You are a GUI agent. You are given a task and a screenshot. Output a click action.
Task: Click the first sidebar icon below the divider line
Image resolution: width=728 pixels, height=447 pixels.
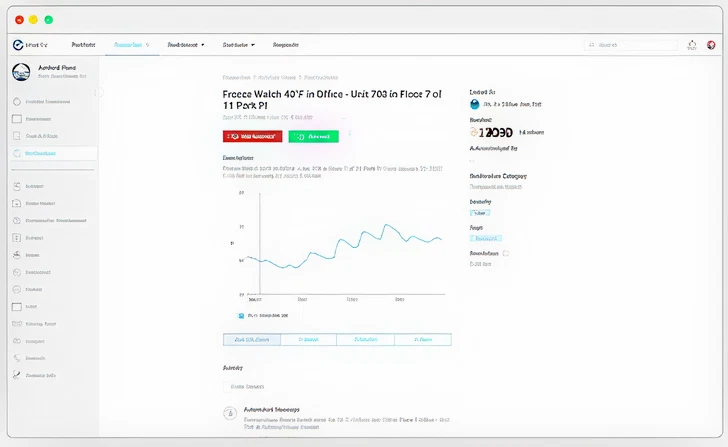pyautogui.click(x=17, y=186)
